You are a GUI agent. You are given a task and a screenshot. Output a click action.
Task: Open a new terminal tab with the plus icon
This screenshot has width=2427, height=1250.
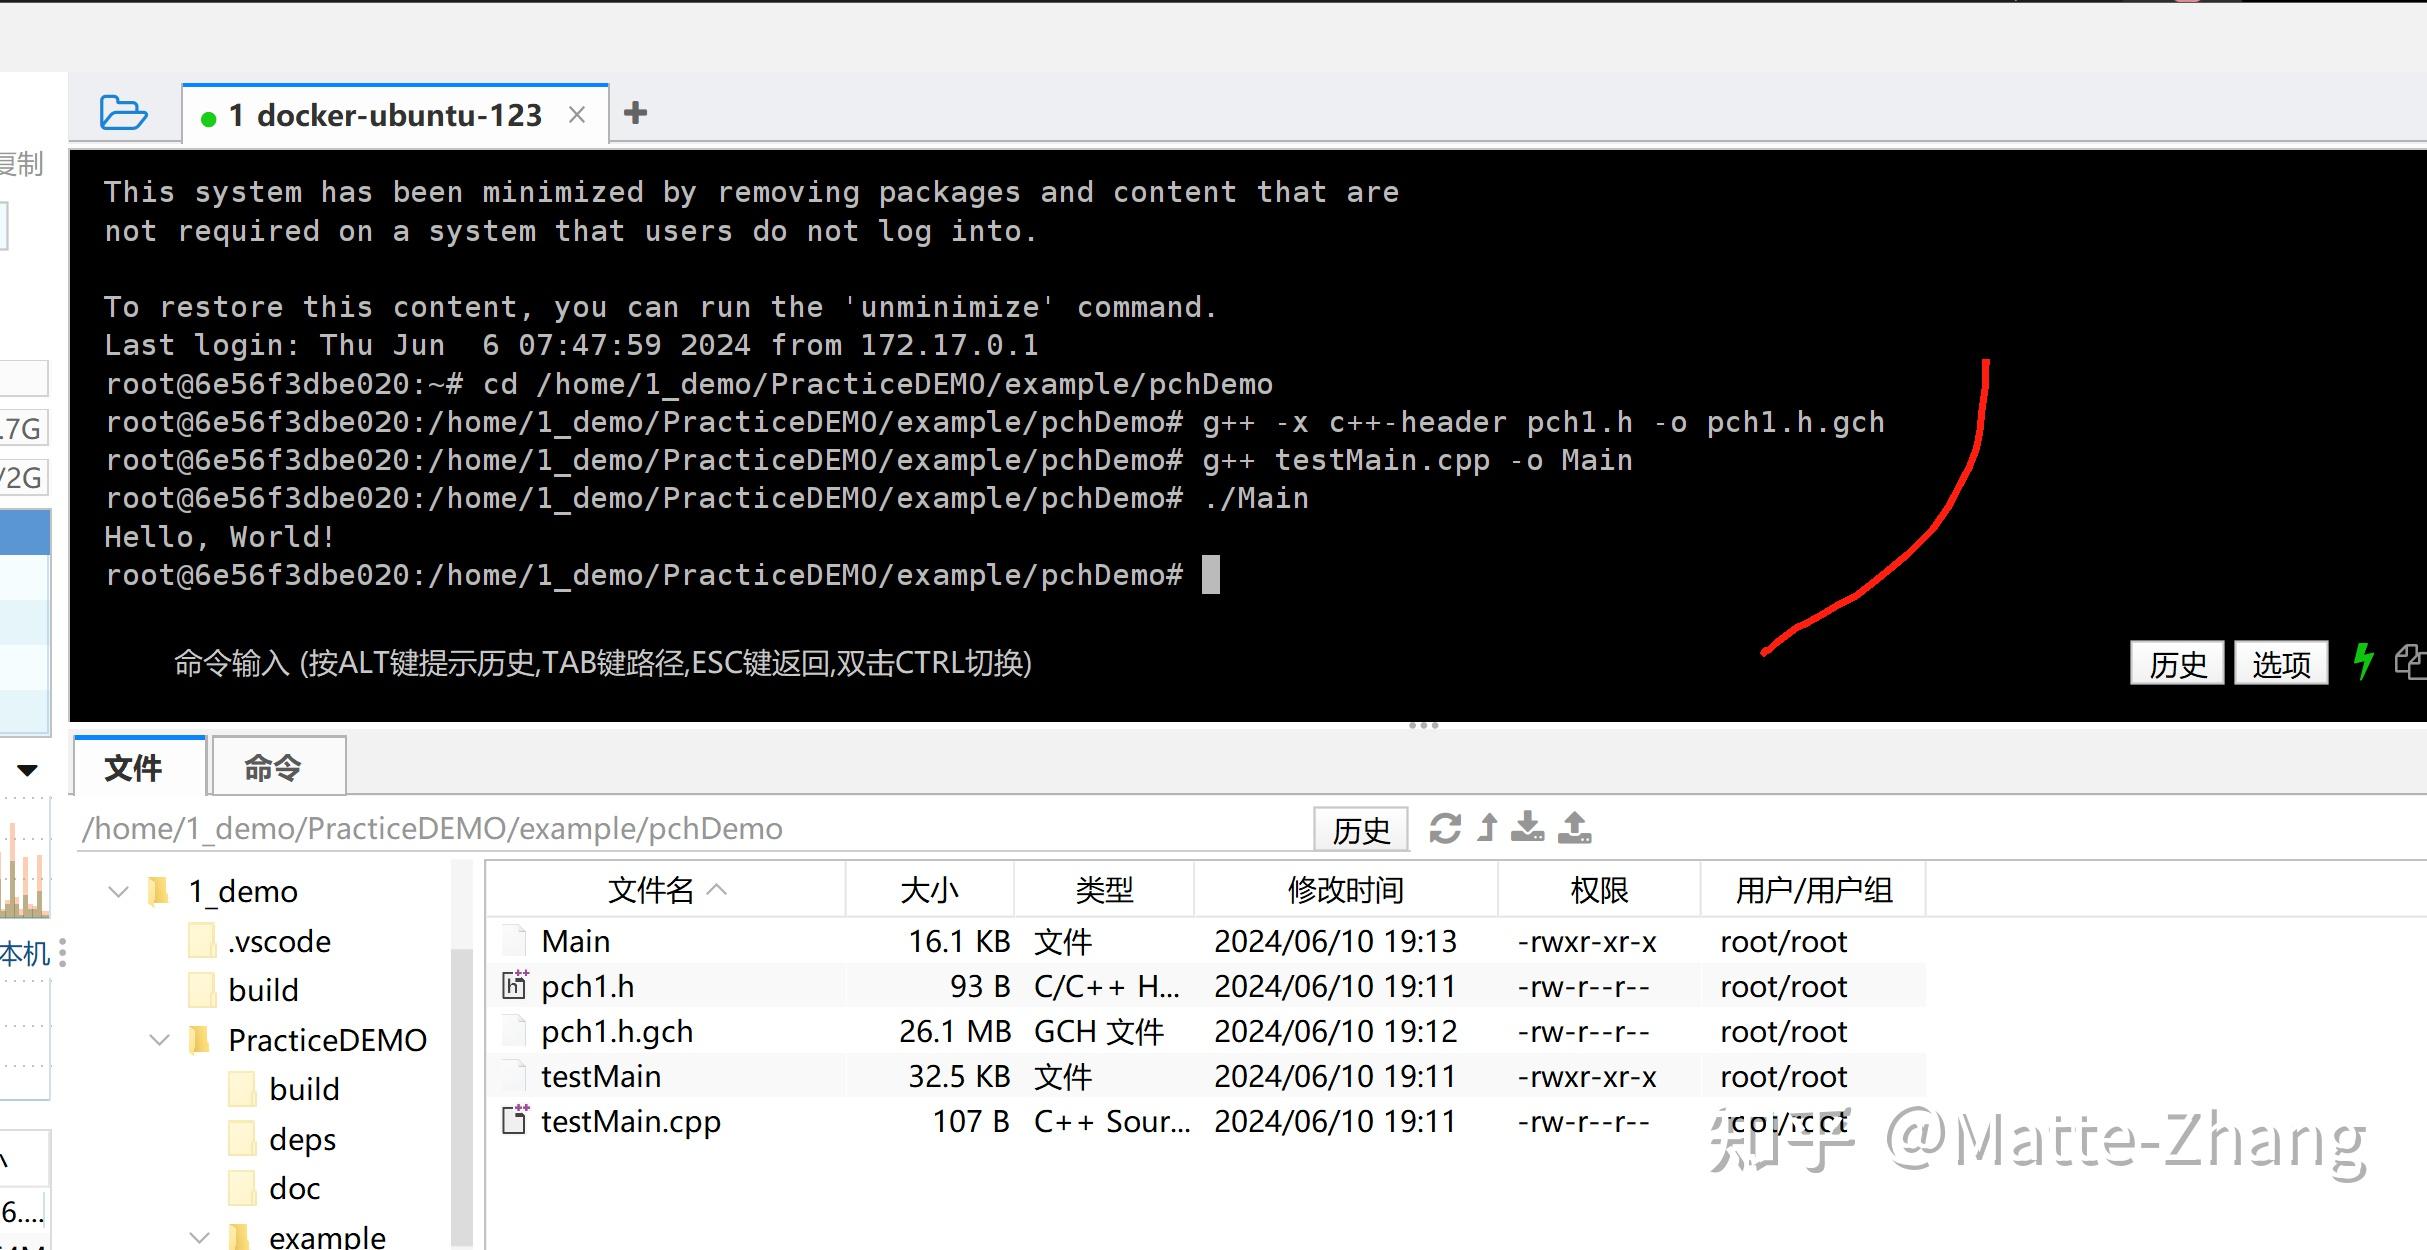coord(636,113)
